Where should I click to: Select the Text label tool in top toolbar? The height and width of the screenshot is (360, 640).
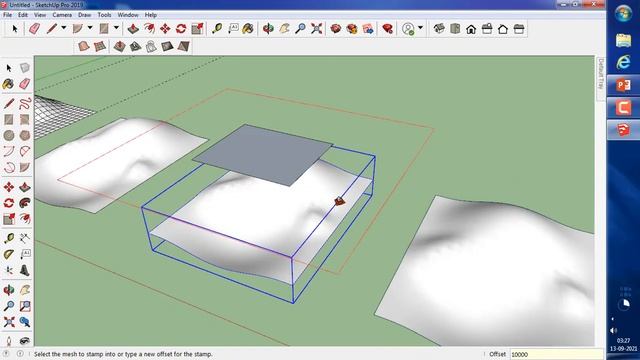coord(233,29)
